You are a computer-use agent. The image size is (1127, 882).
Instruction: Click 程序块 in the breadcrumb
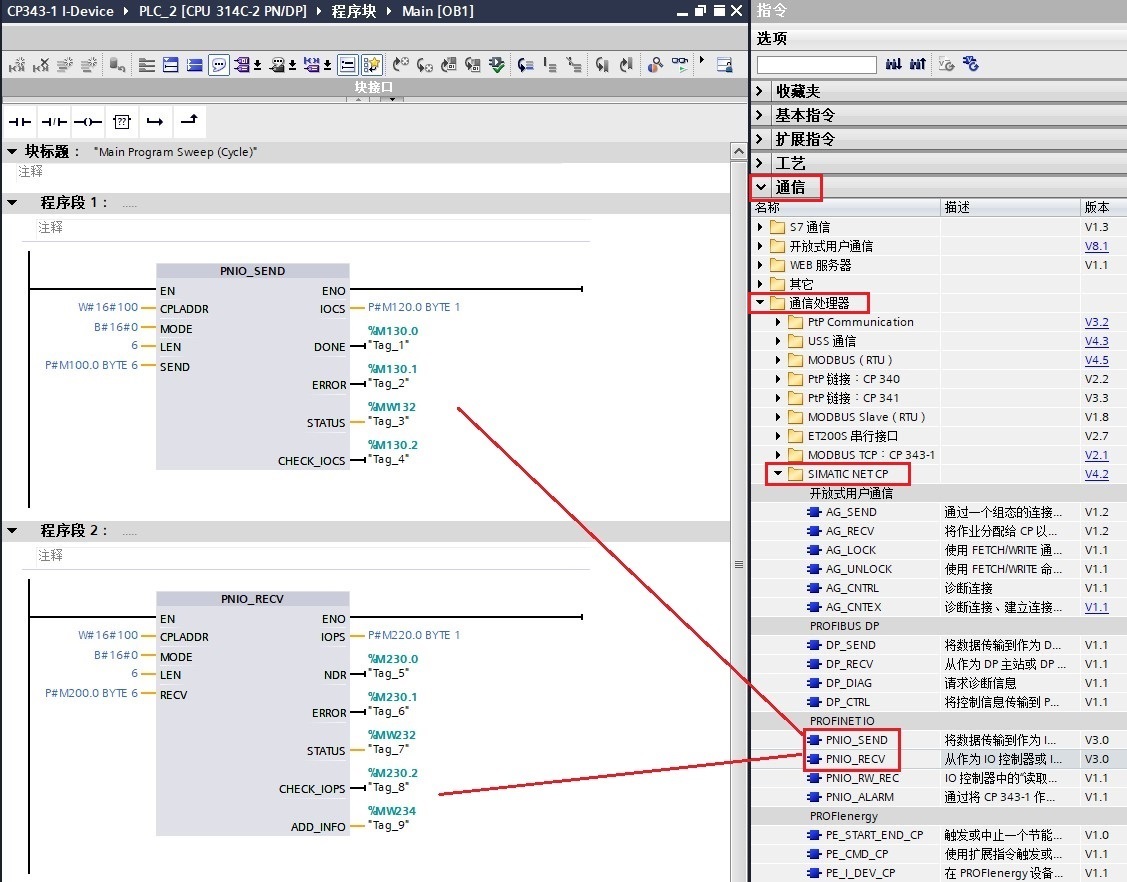354,11
